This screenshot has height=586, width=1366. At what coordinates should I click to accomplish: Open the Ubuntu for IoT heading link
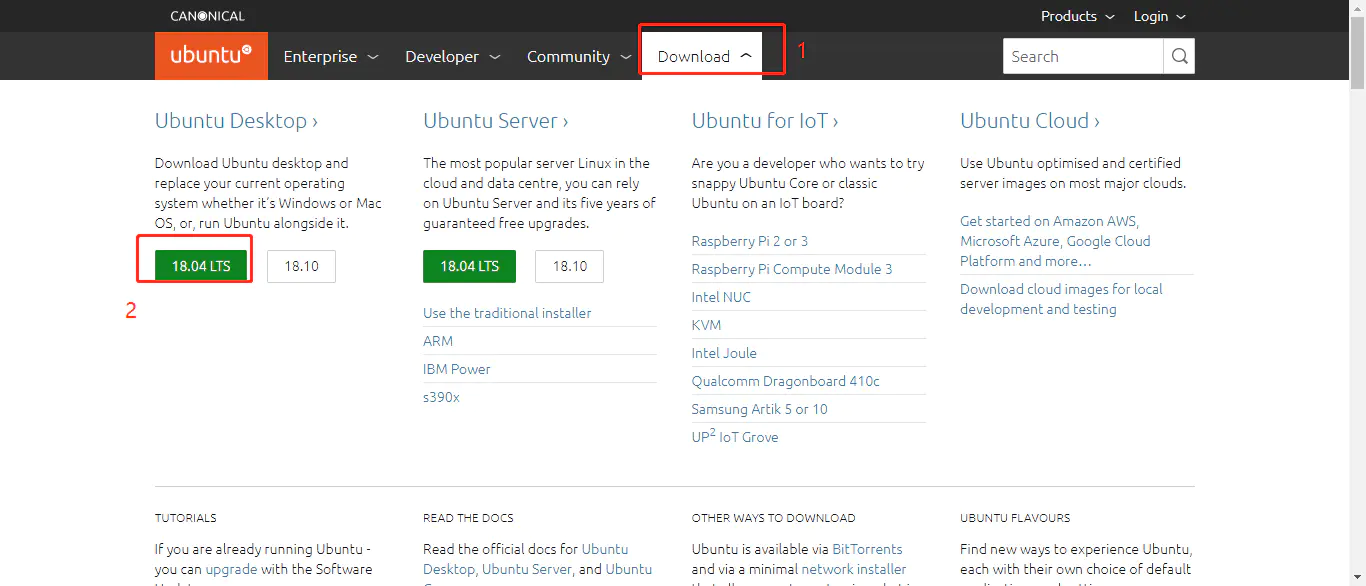765,121
